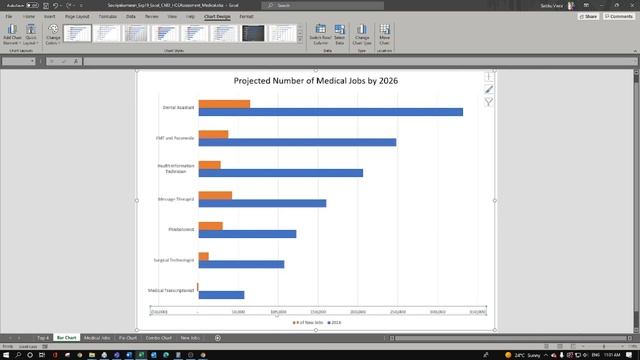
Task: Open the notification center icon
Action: (x=630, y=355)
